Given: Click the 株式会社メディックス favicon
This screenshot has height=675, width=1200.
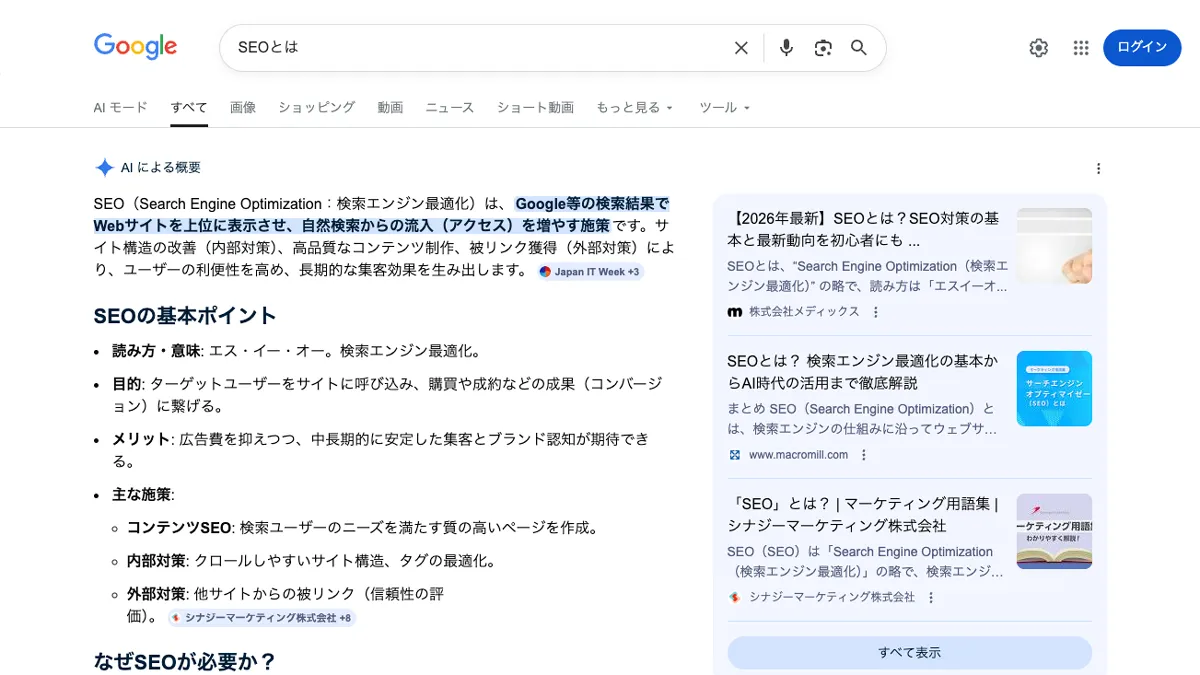Looking at the screenshot, I should tap(735, 312).
